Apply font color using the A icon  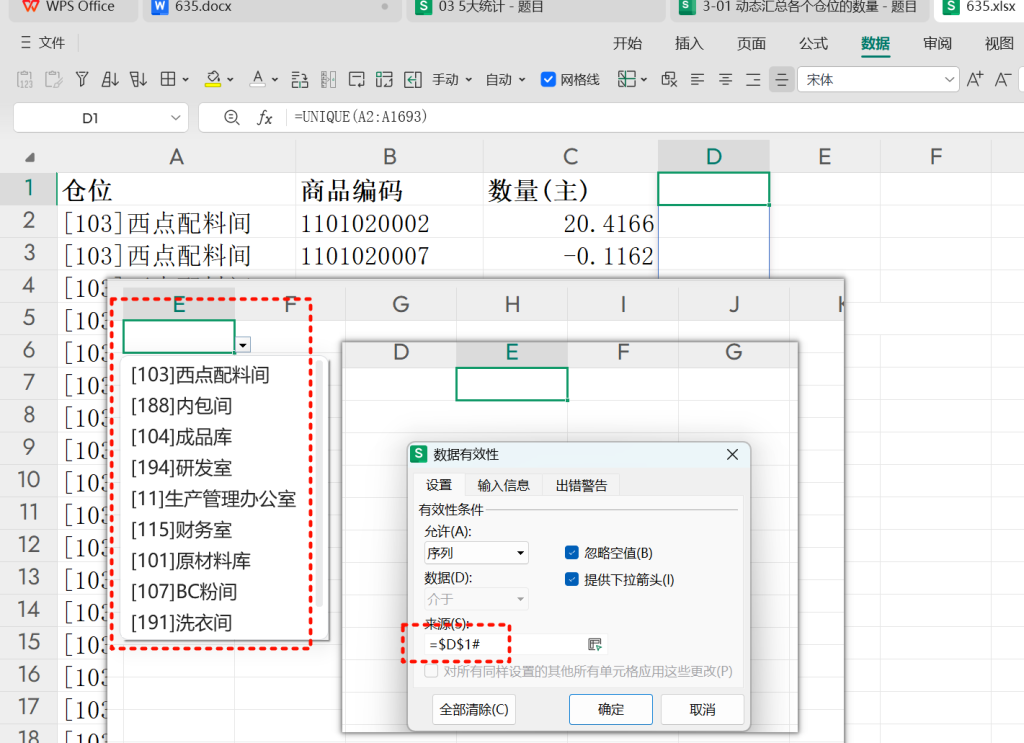[258, 80]
